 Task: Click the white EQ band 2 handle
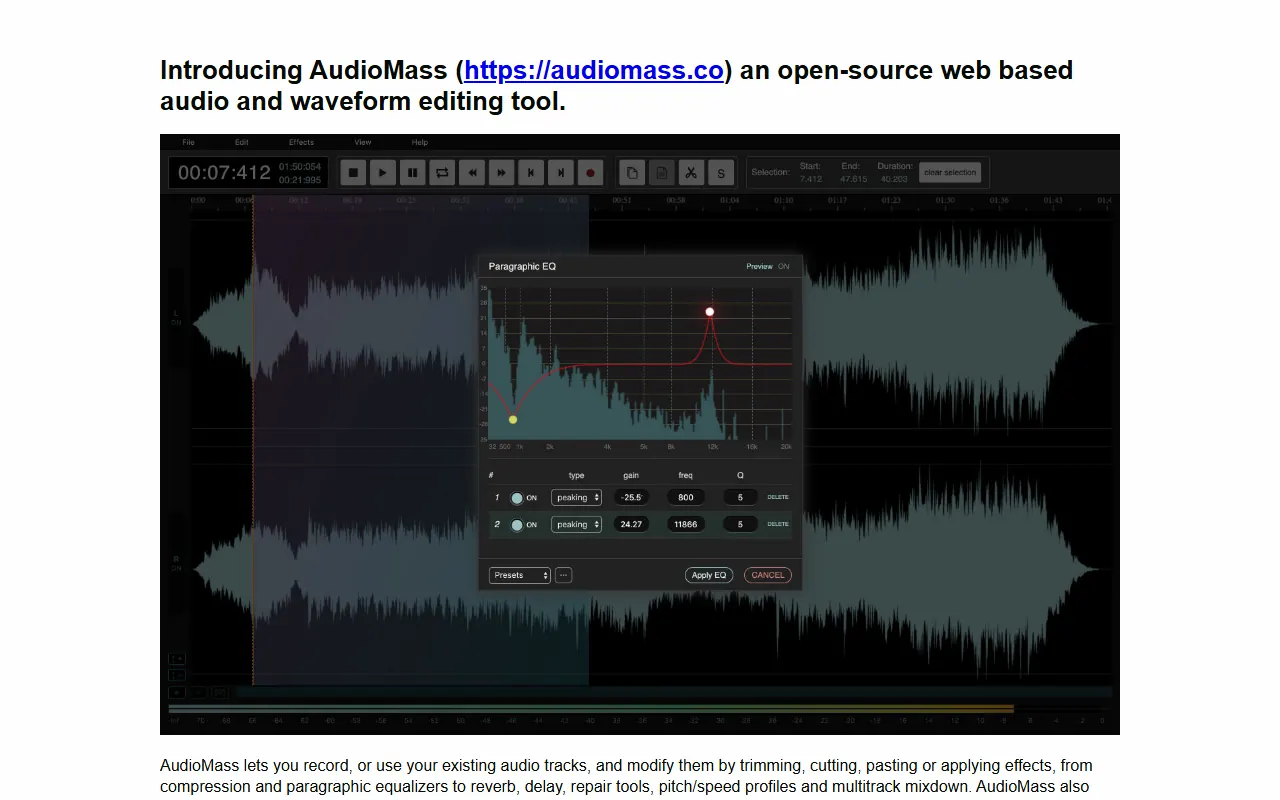pyautogui.click(x=710, y=312)
